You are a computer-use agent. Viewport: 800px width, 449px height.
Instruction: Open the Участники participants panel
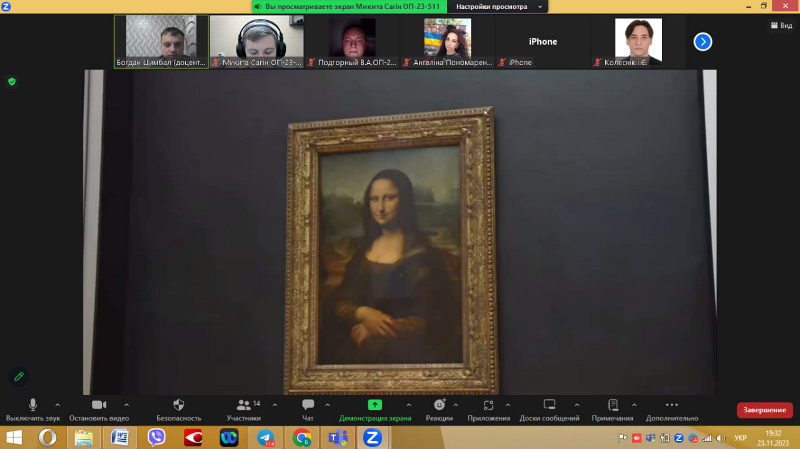tap(244, 410)
